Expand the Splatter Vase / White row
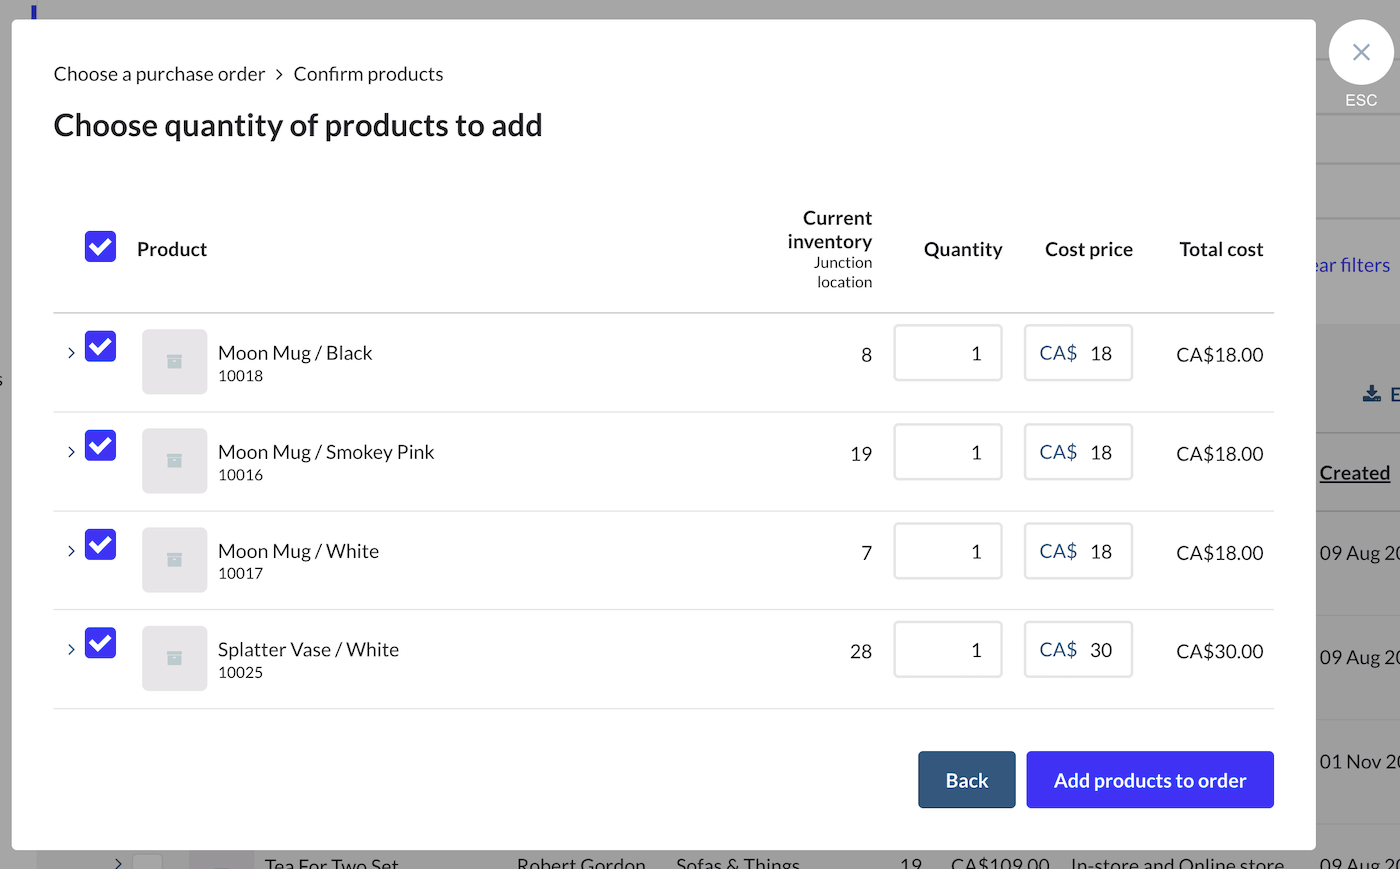1400x869 pixels. pos(71,650)
